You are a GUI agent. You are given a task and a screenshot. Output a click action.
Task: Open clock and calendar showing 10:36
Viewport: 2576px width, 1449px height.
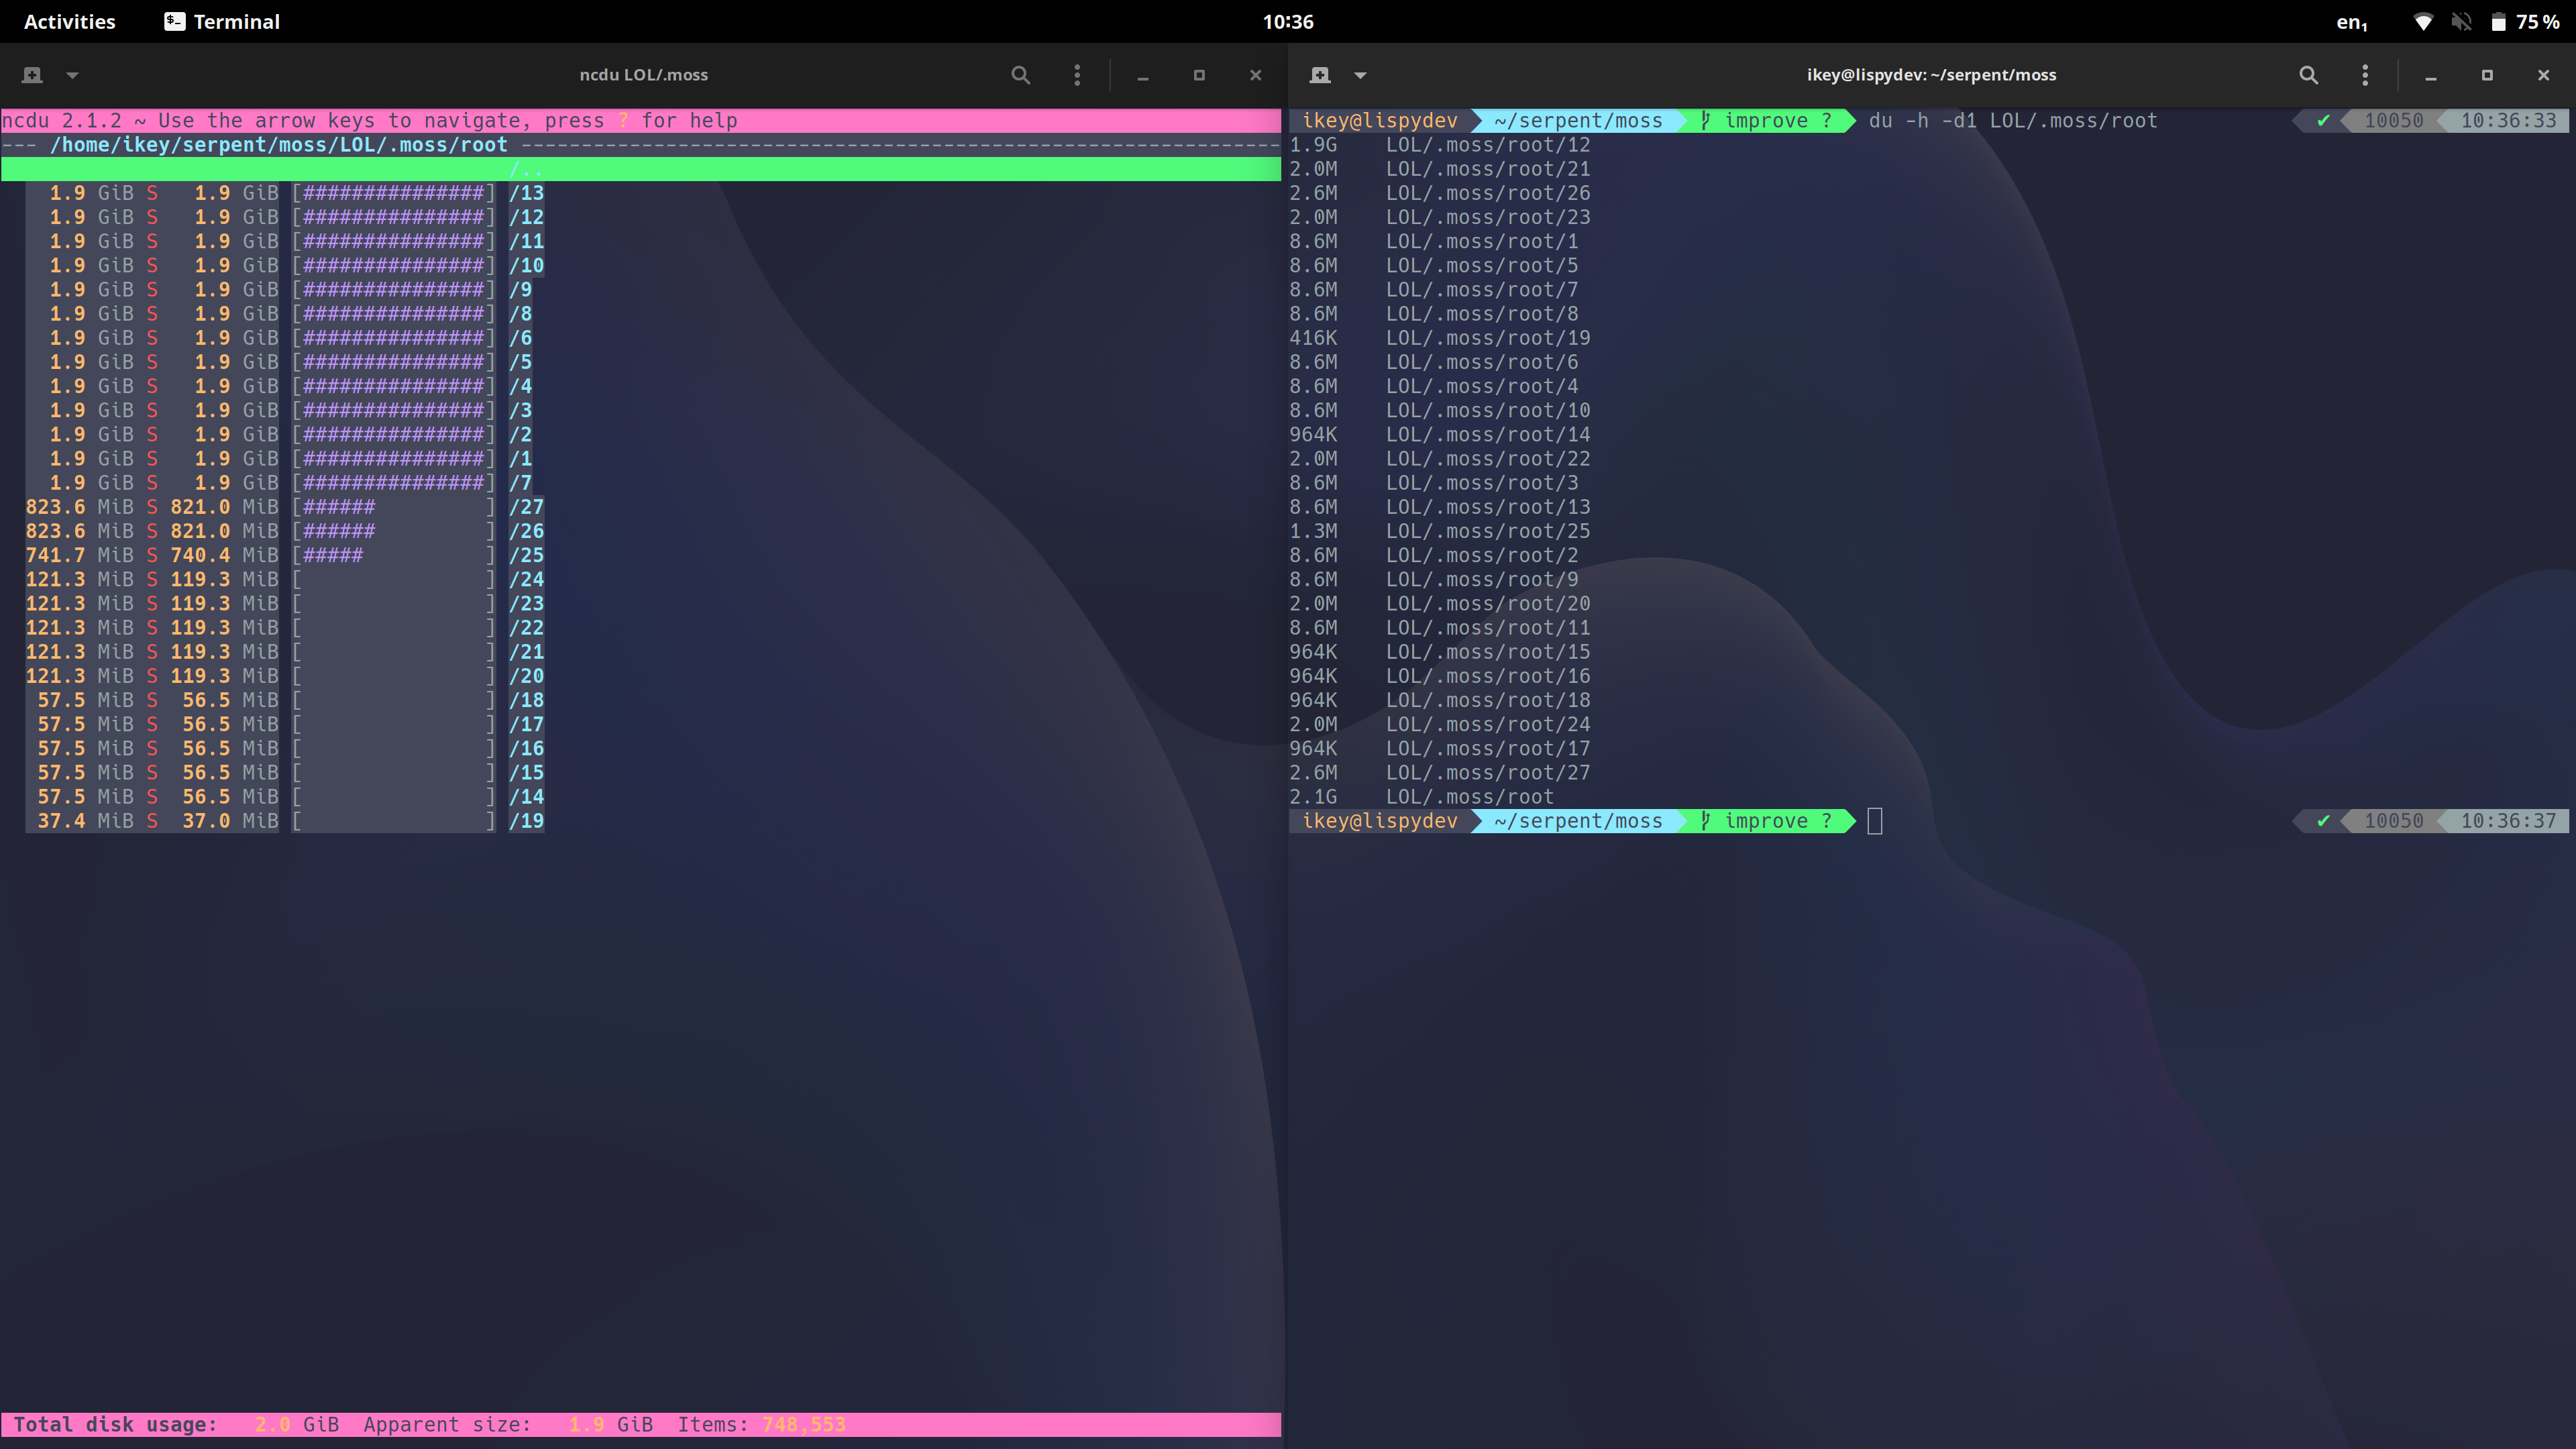(x=1288, y=21)
